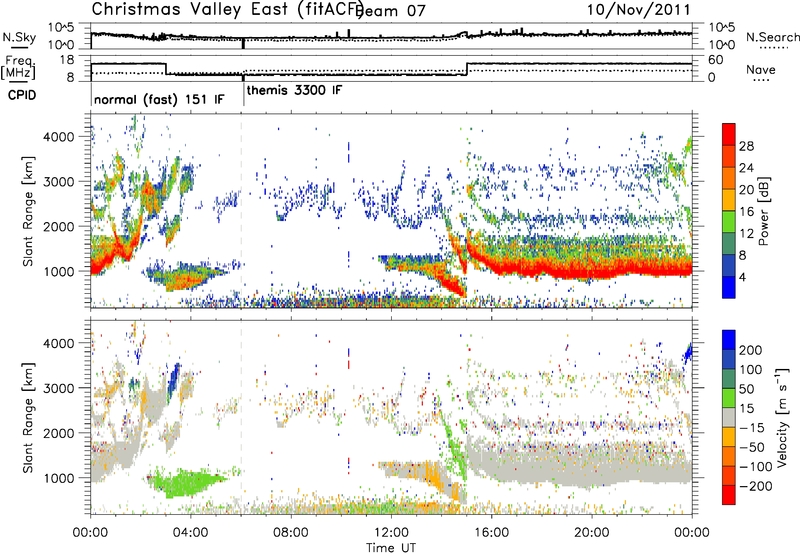Pick the bright green Velocity colorbar segment
The height and width of the screenshot is (554, 800).
point(729,399)
